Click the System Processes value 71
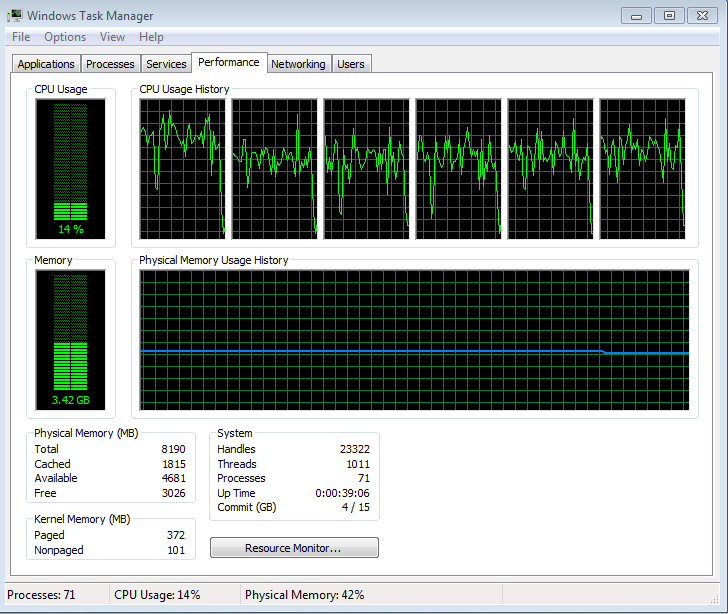 pyautogui.click(x=364, y=478)
